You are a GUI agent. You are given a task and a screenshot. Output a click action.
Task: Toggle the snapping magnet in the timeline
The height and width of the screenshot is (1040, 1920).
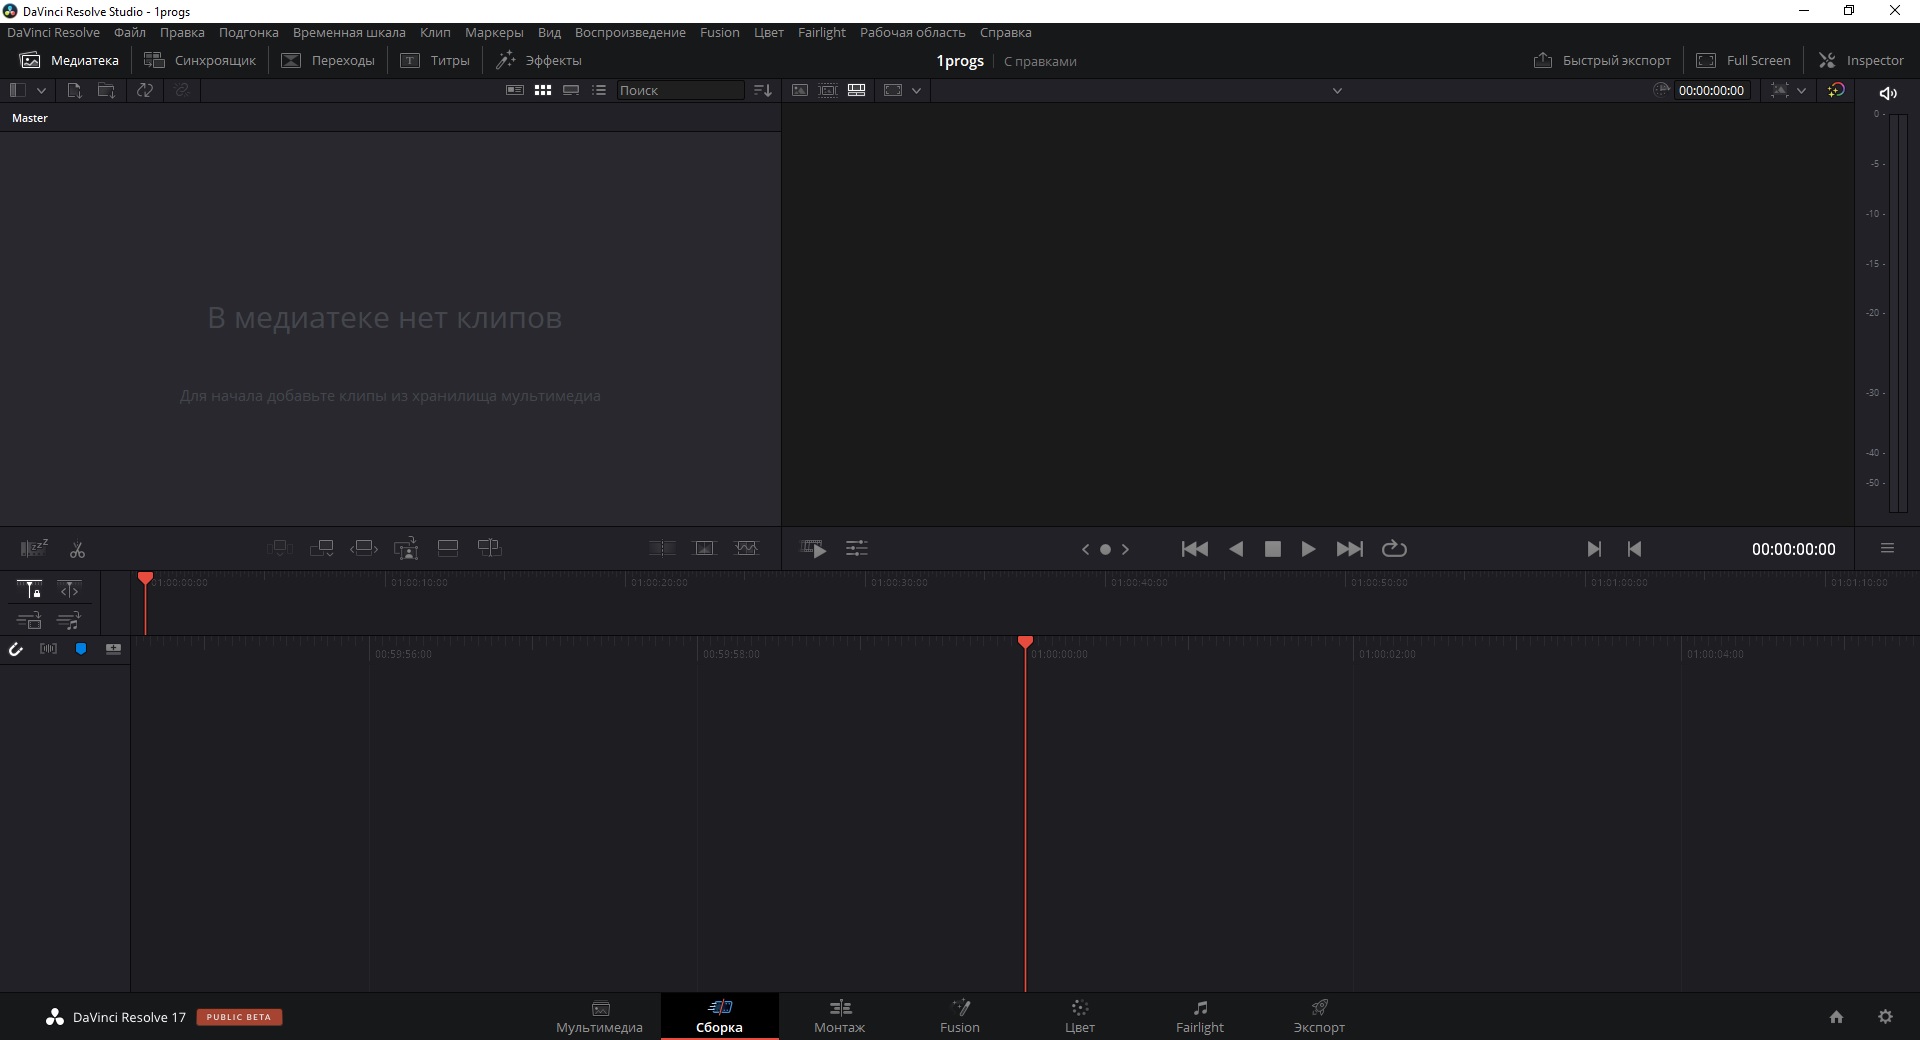15,650
